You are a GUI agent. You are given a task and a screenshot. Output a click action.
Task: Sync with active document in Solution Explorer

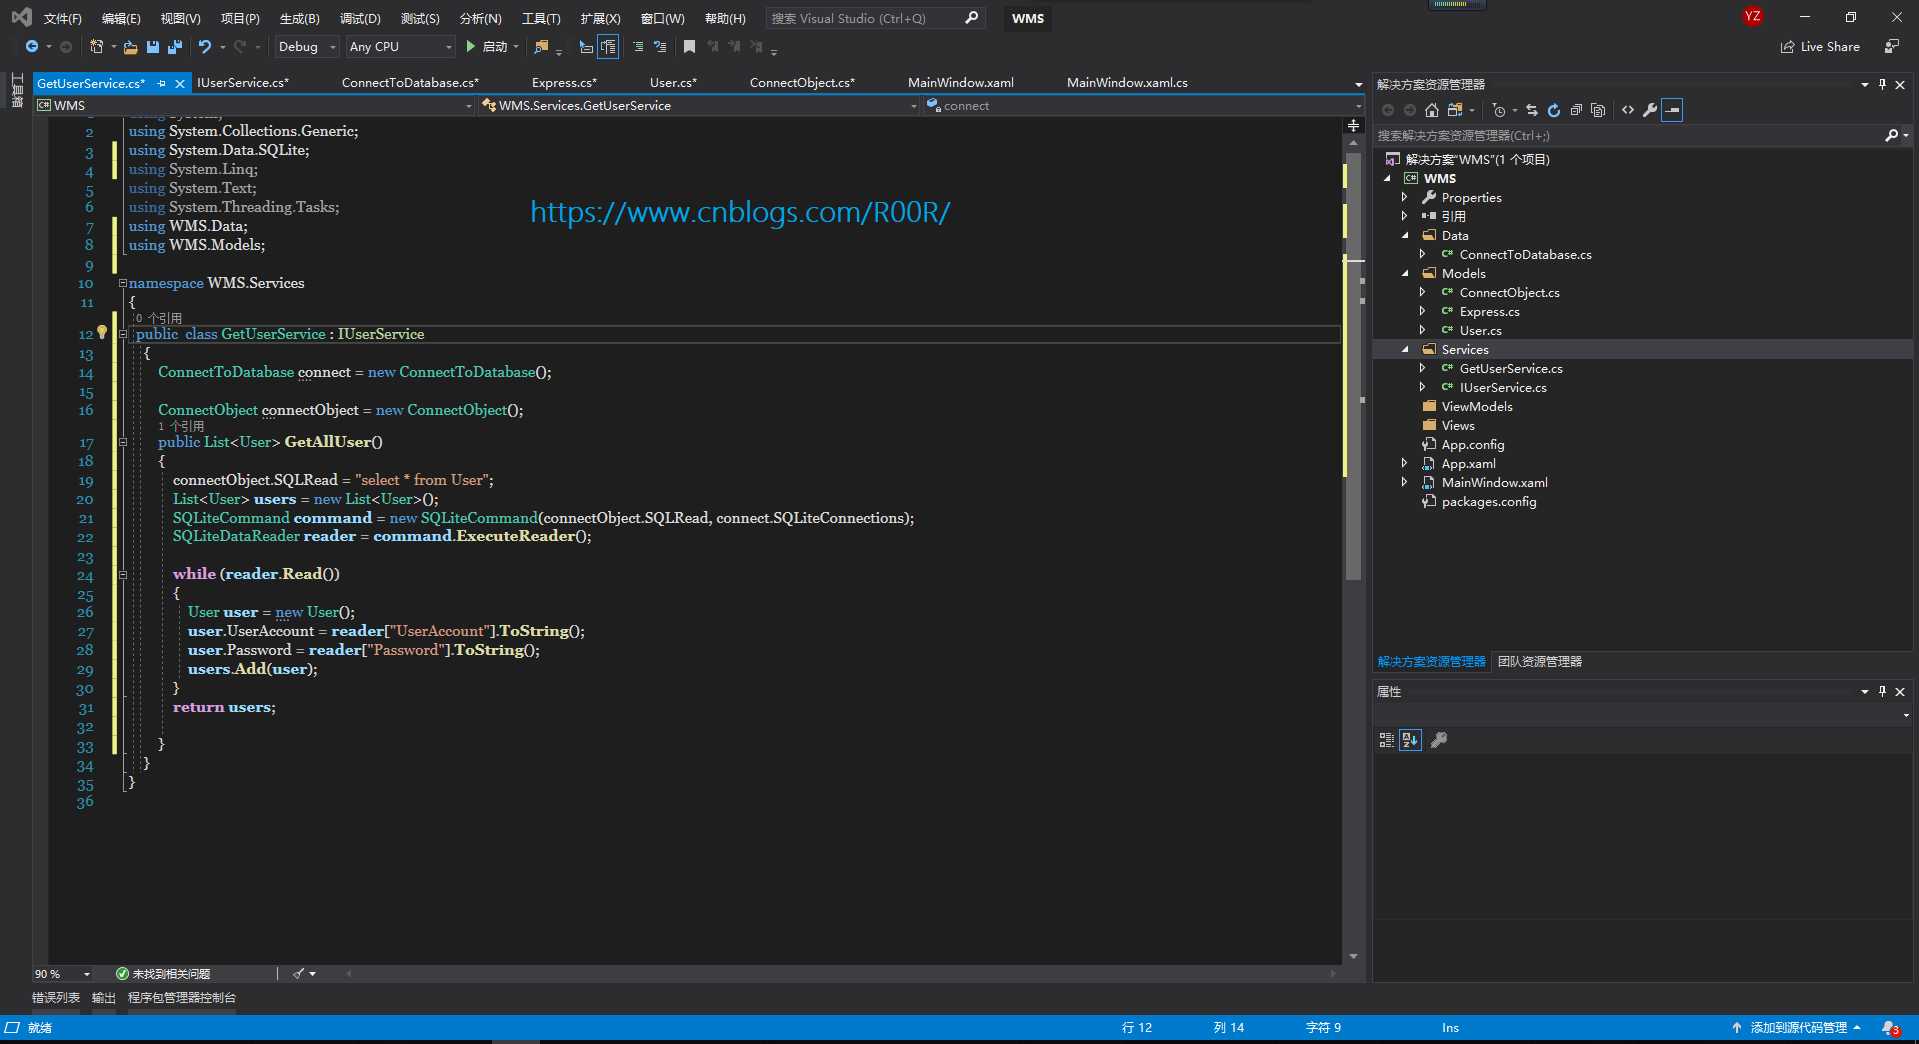(x=1532, y=110)
